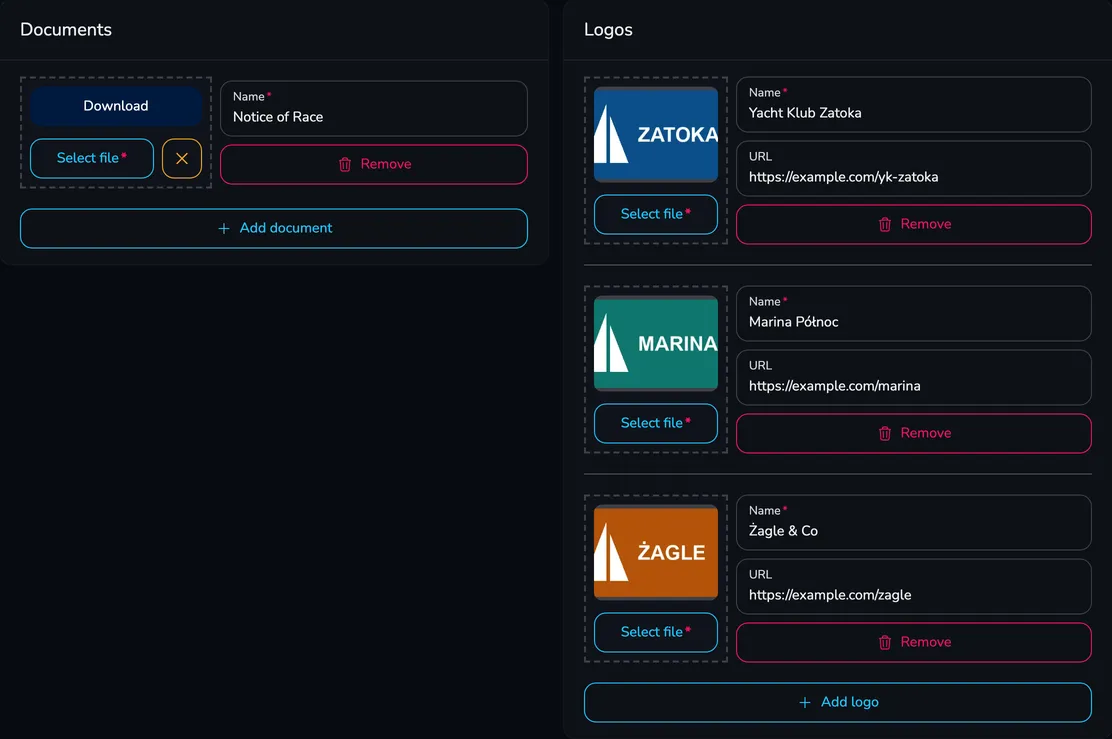The image size is (1112, 739).
Task: Click trash icon in Żagle & Co Remove
Action: (x=884, y=643)
